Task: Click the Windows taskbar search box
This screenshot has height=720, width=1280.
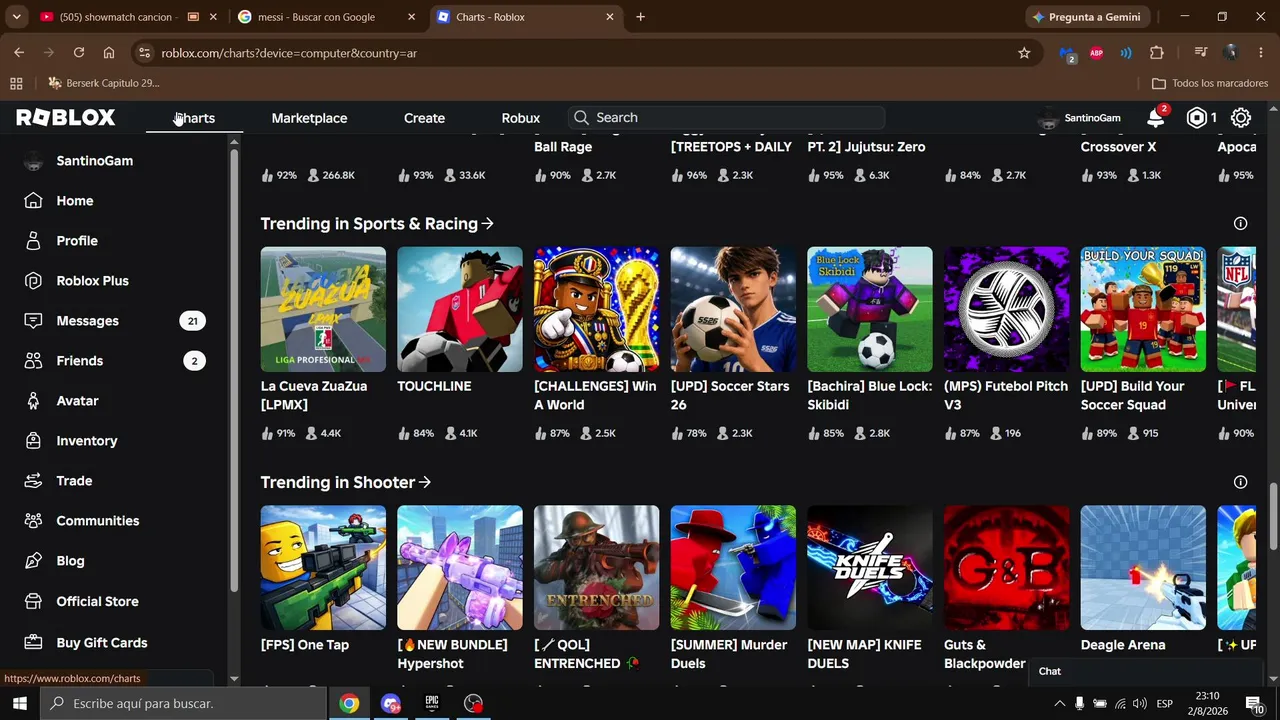Action: click(183, 703)
